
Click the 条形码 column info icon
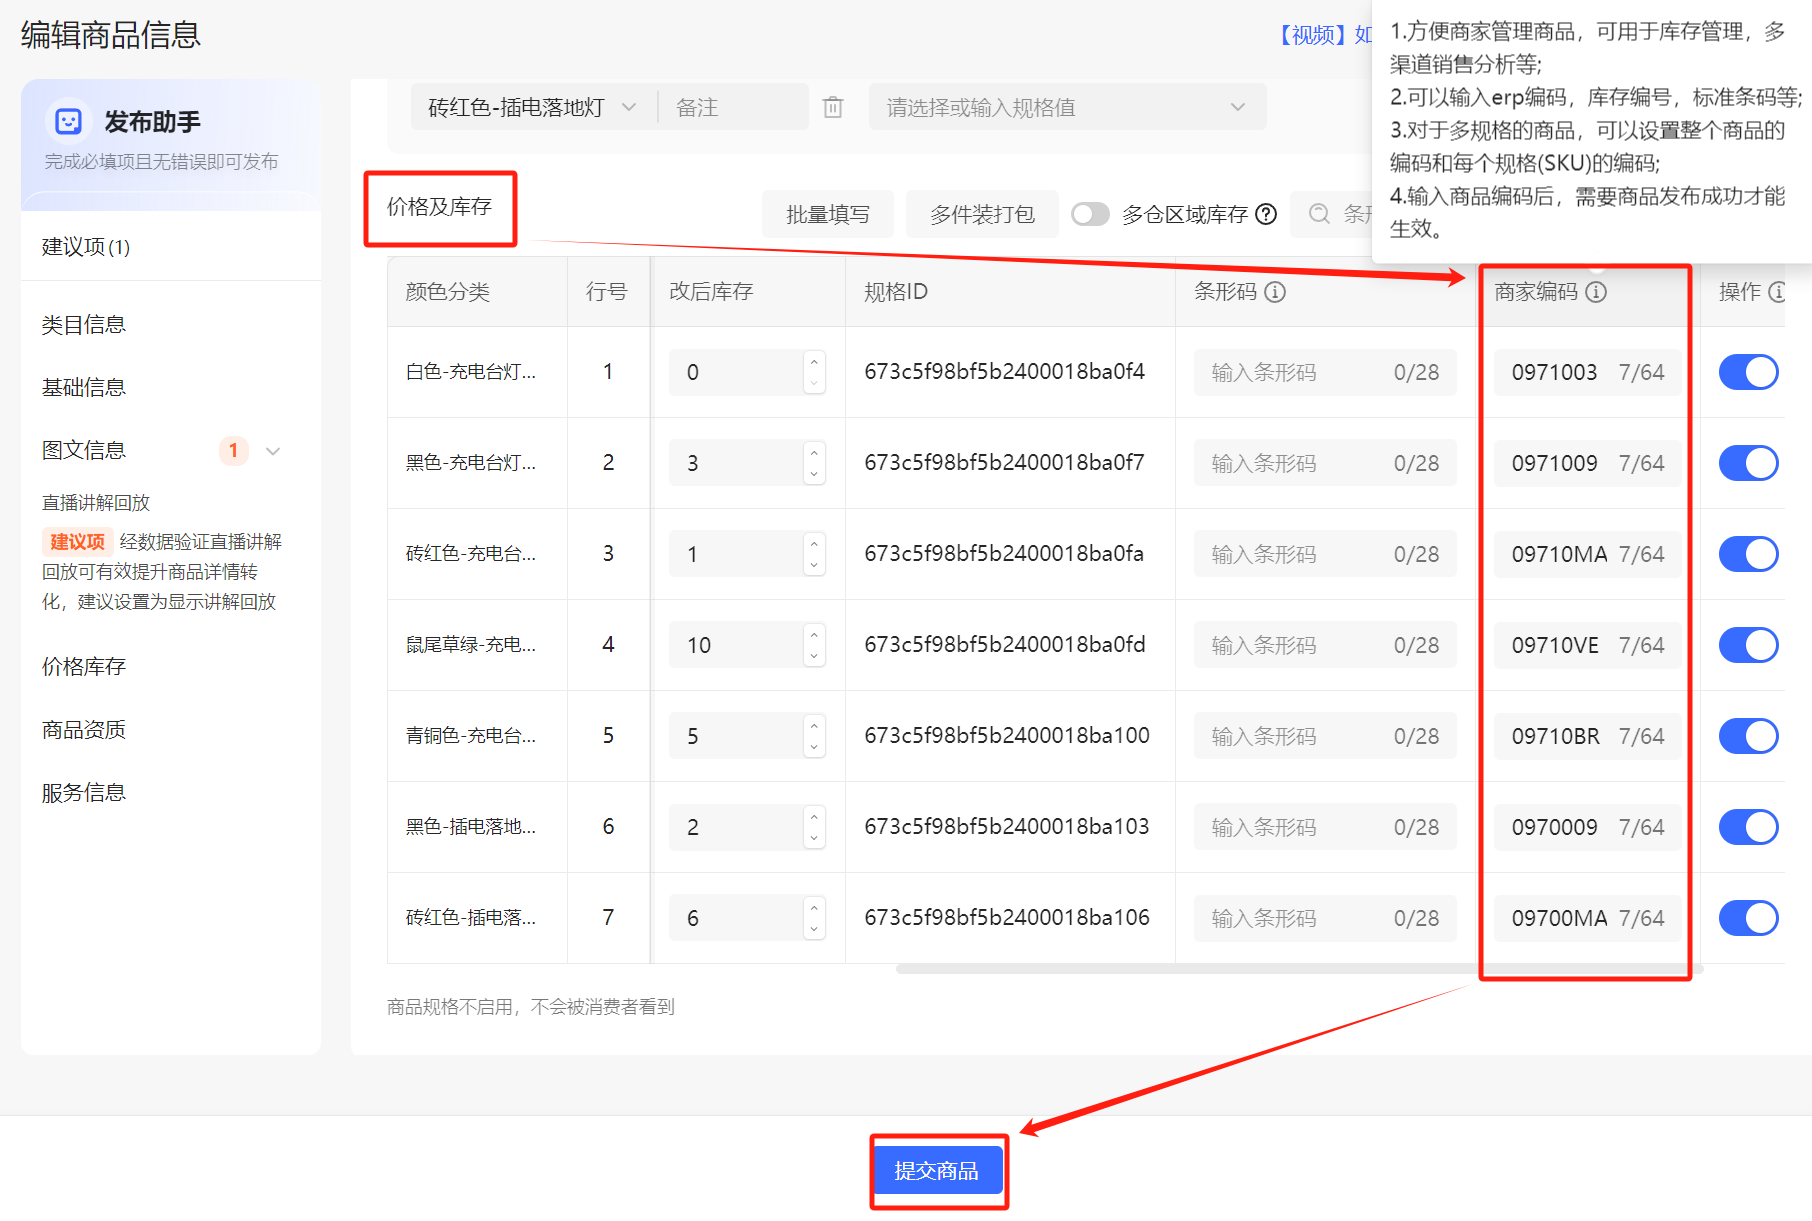click(x=1275, y=292)
